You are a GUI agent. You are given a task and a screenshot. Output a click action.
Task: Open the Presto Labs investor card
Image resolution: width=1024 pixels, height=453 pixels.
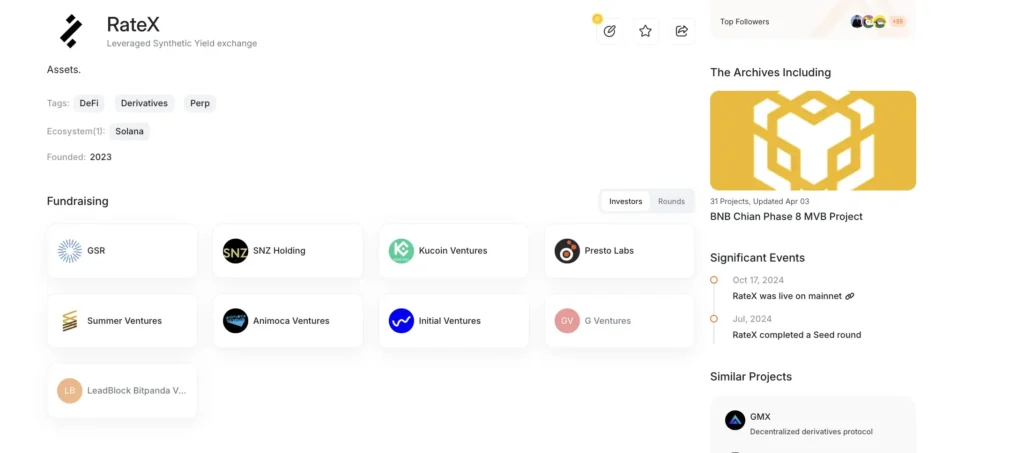coord(620,251)
